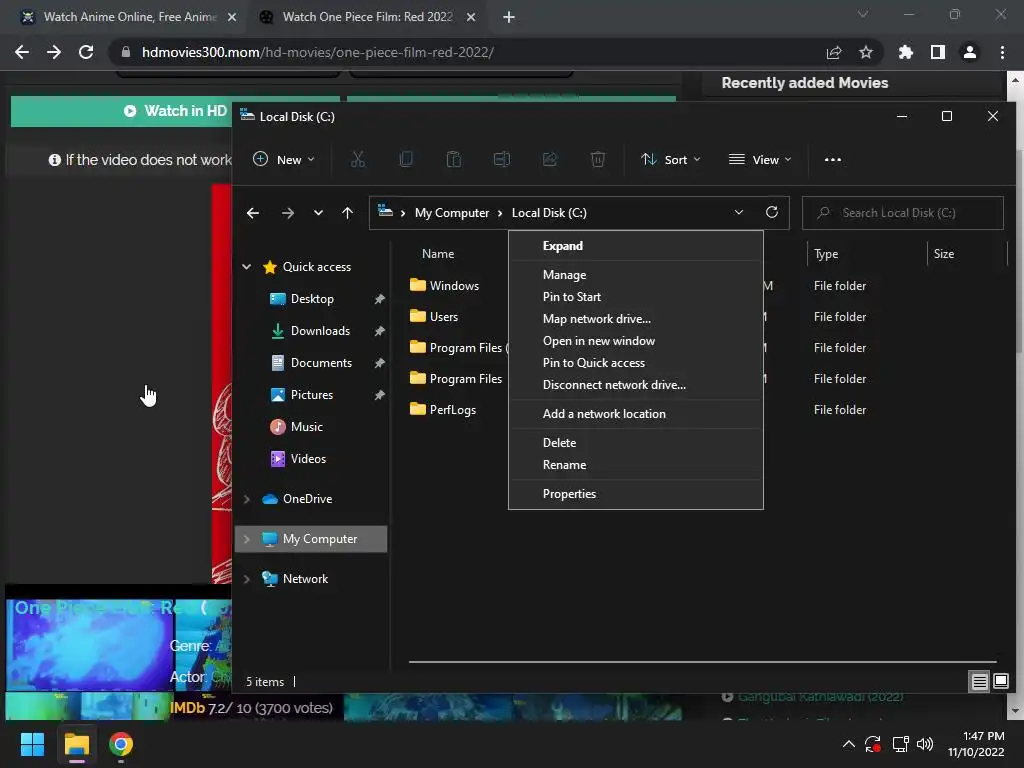This screenshot has height=768, width=1024.
Task: Click the Chrome address bar URL
Action: point(317,52)
